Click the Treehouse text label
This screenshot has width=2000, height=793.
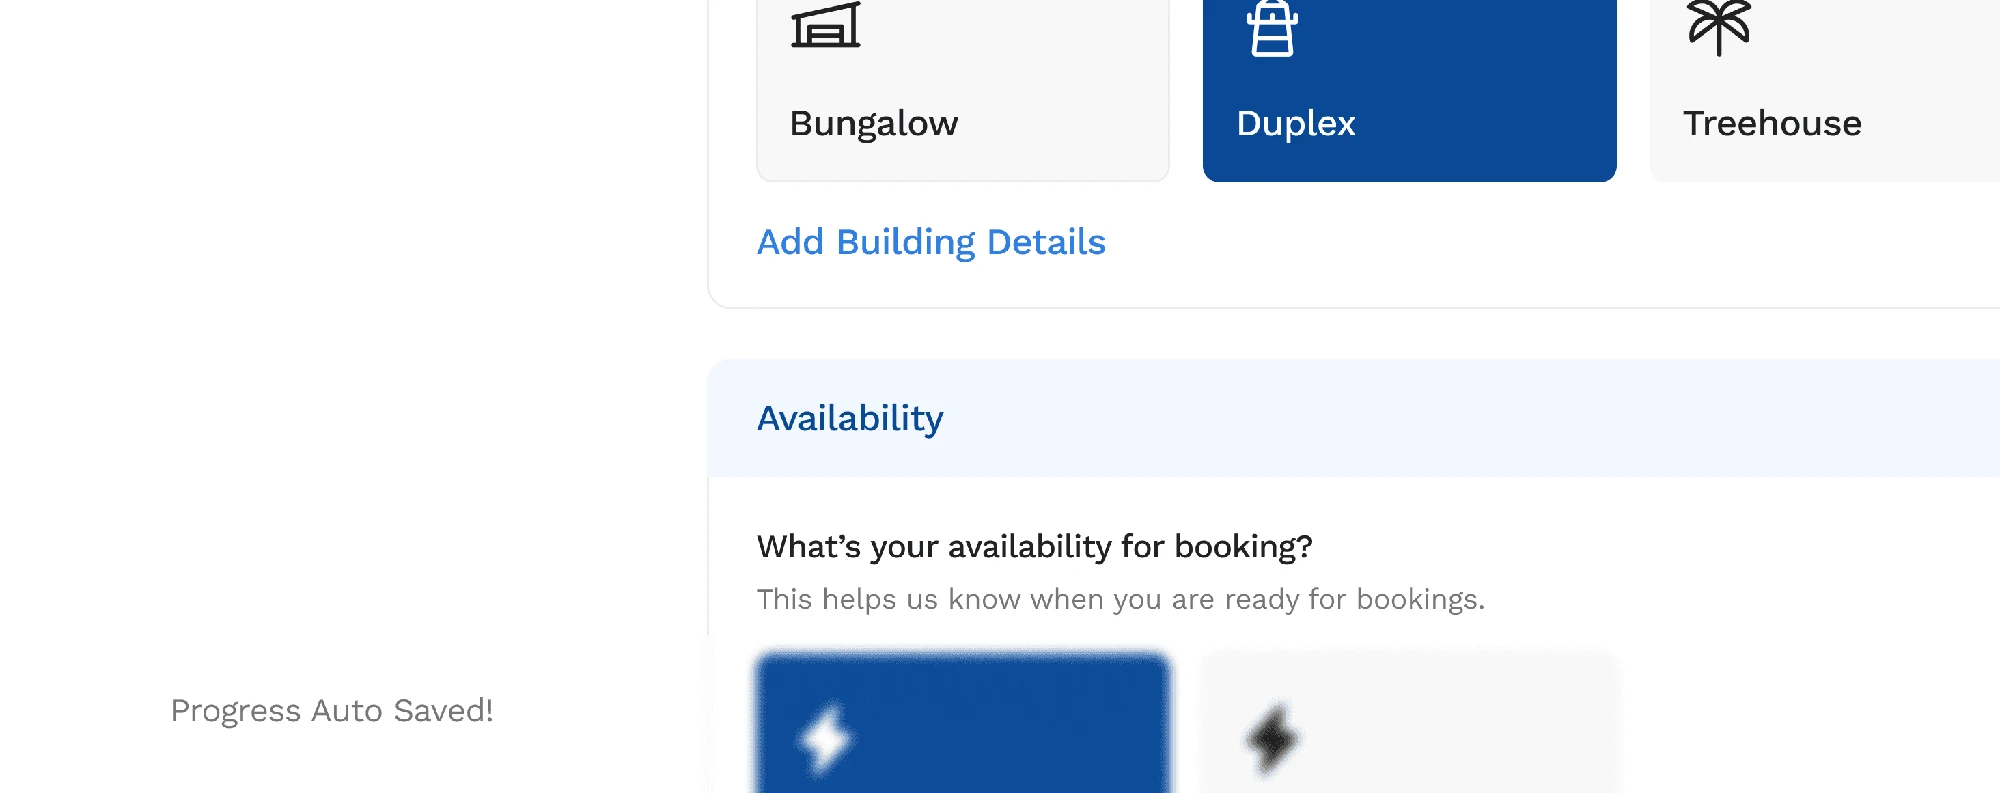(x=1772, y=123)
